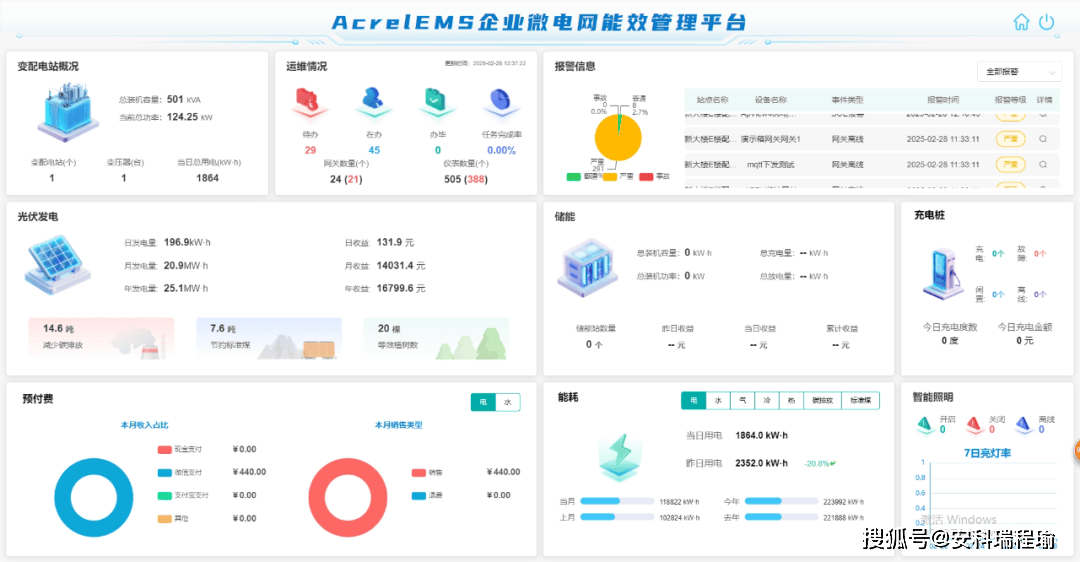
Task: Click the -20.8% change indicator
Action: tap(820, 464)
